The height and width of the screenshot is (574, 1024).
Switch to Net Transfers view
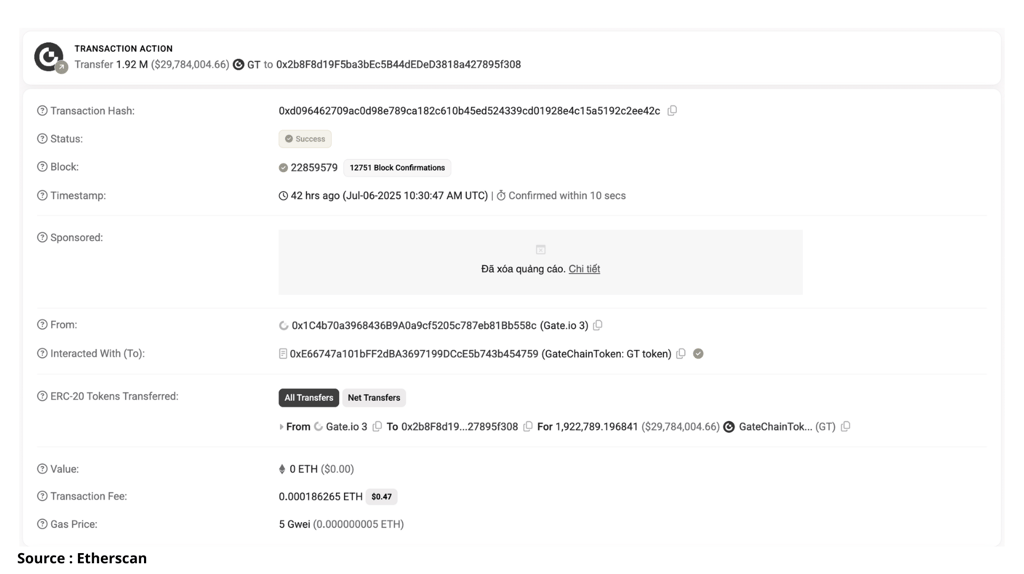click(374, 397)
